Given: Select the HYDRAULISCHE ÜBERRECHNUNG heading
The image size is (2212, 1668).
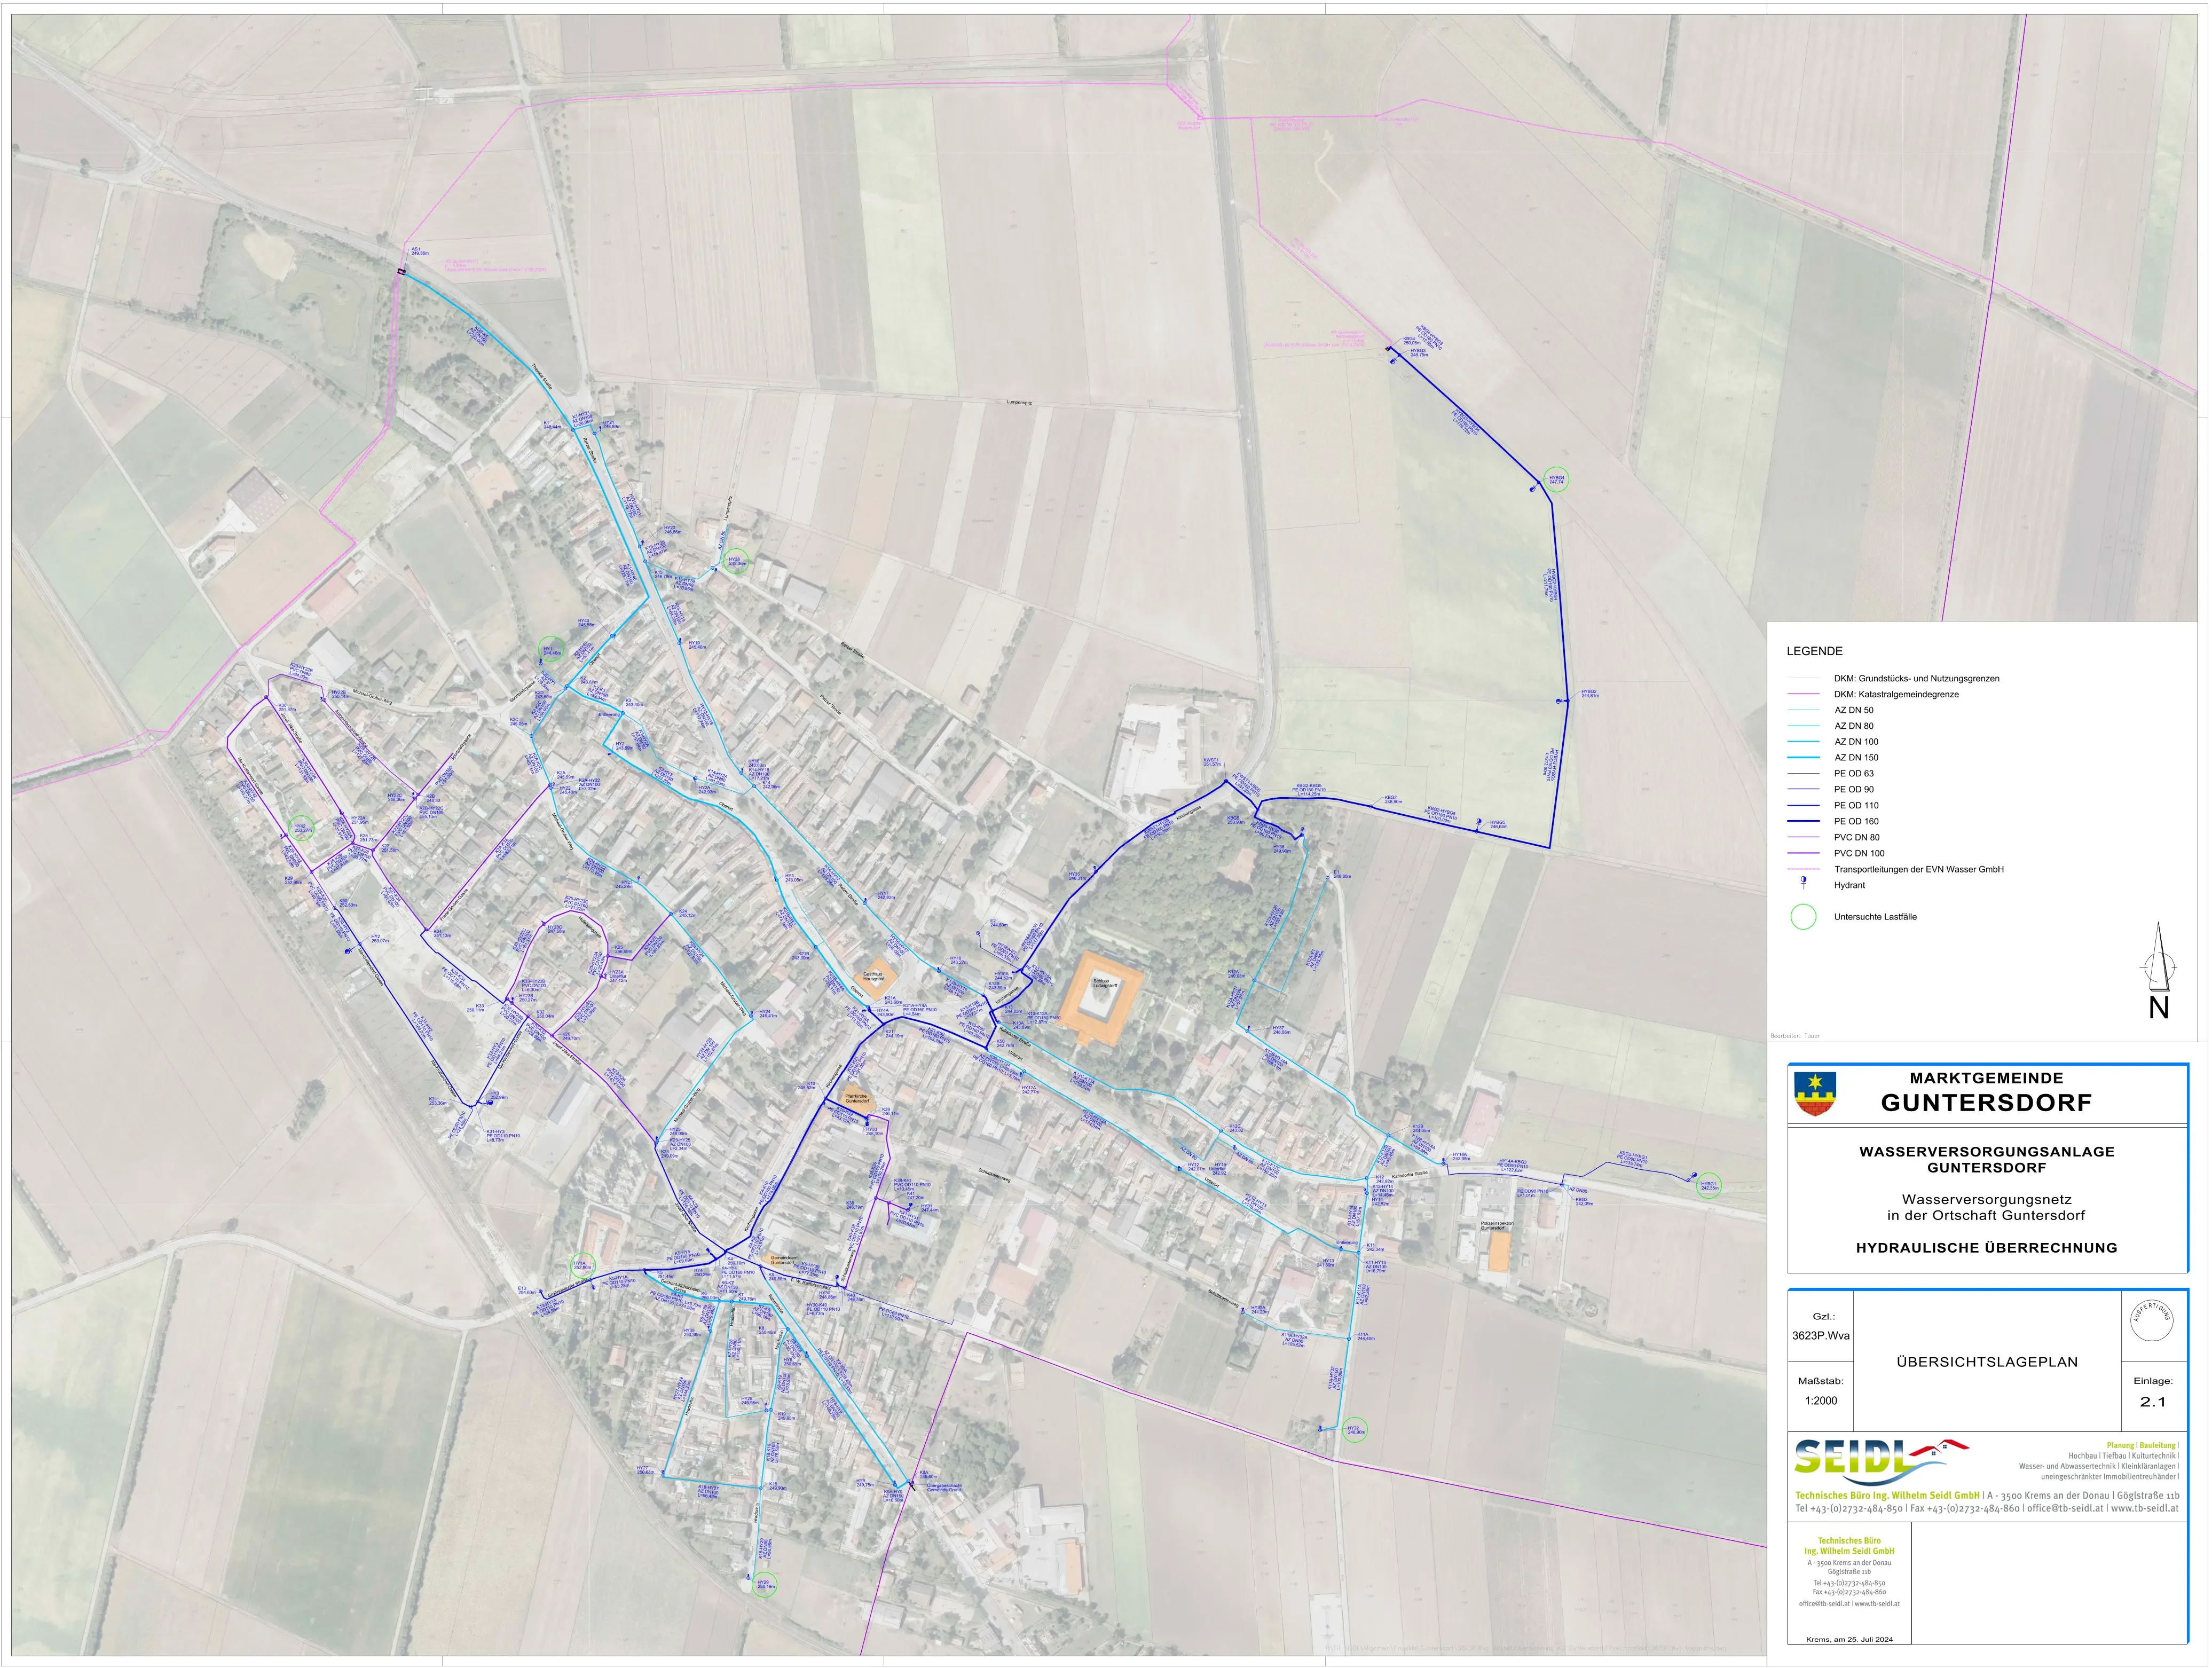Looking at the screenshot, I should 1989,1247.
